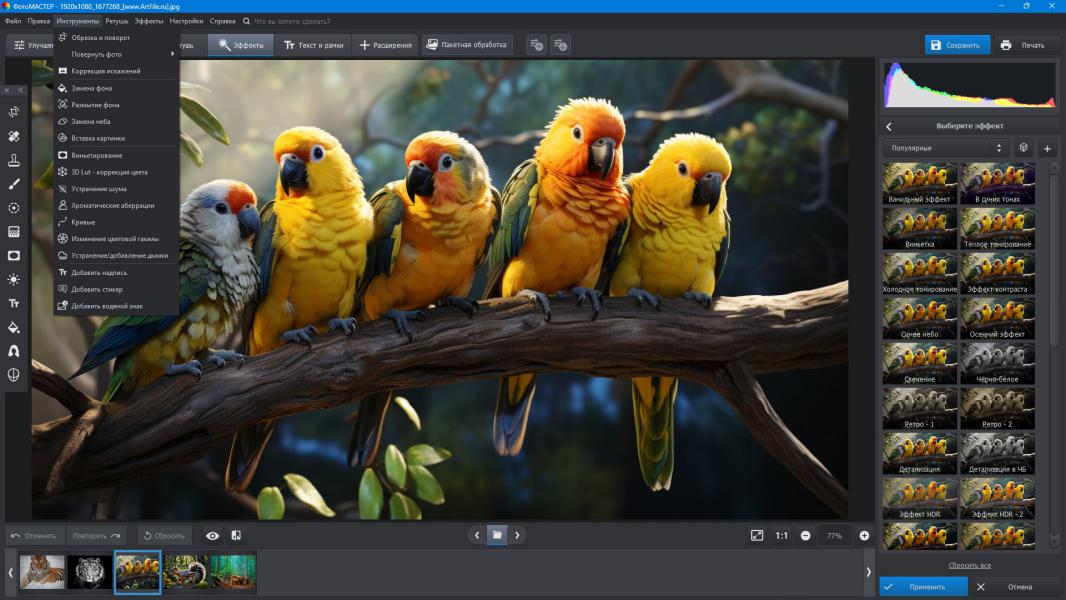Click Отменить undo button
The height and width of the screenshot is (600, 1066).
click(x=35, y=535)
